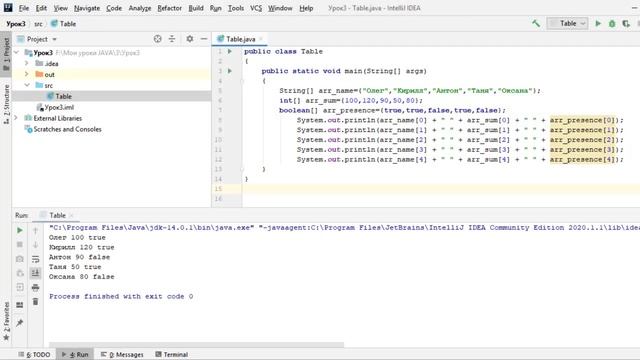640x360 pixels.
Task: Click the Build project hammer icon
Action: 536,24
